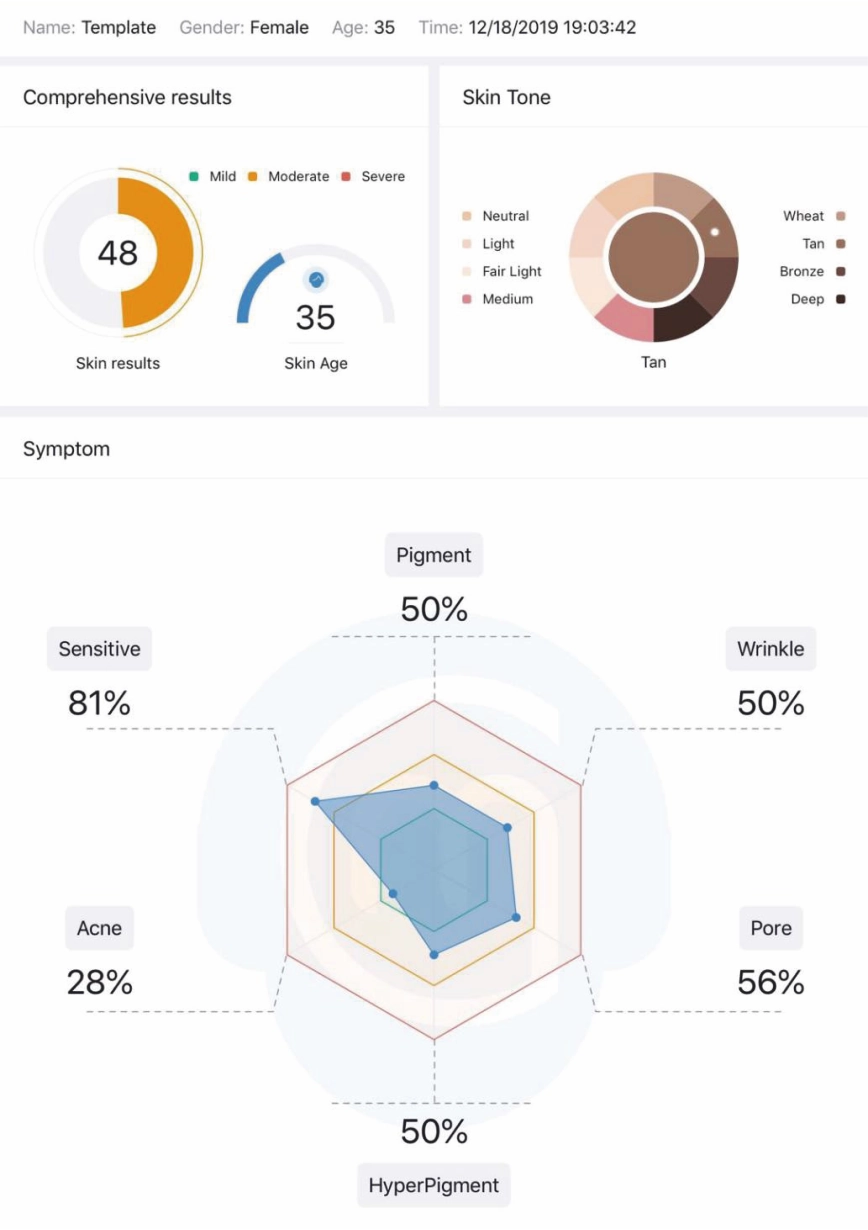Viewport: 868px width, 1230px height.
Task: Click the Sensitive data point on radar chart
Action: pos(315,802)
